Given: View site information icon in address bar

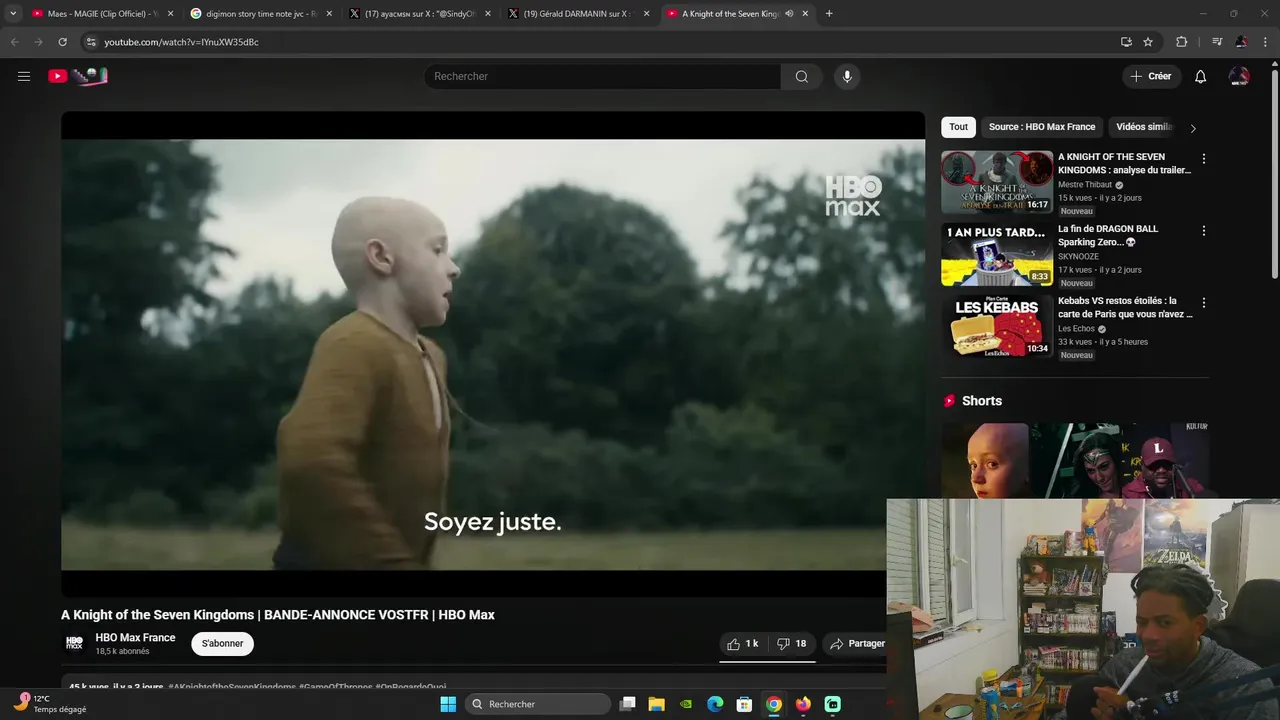Looking at the screenshot, I should pos(91,42).
